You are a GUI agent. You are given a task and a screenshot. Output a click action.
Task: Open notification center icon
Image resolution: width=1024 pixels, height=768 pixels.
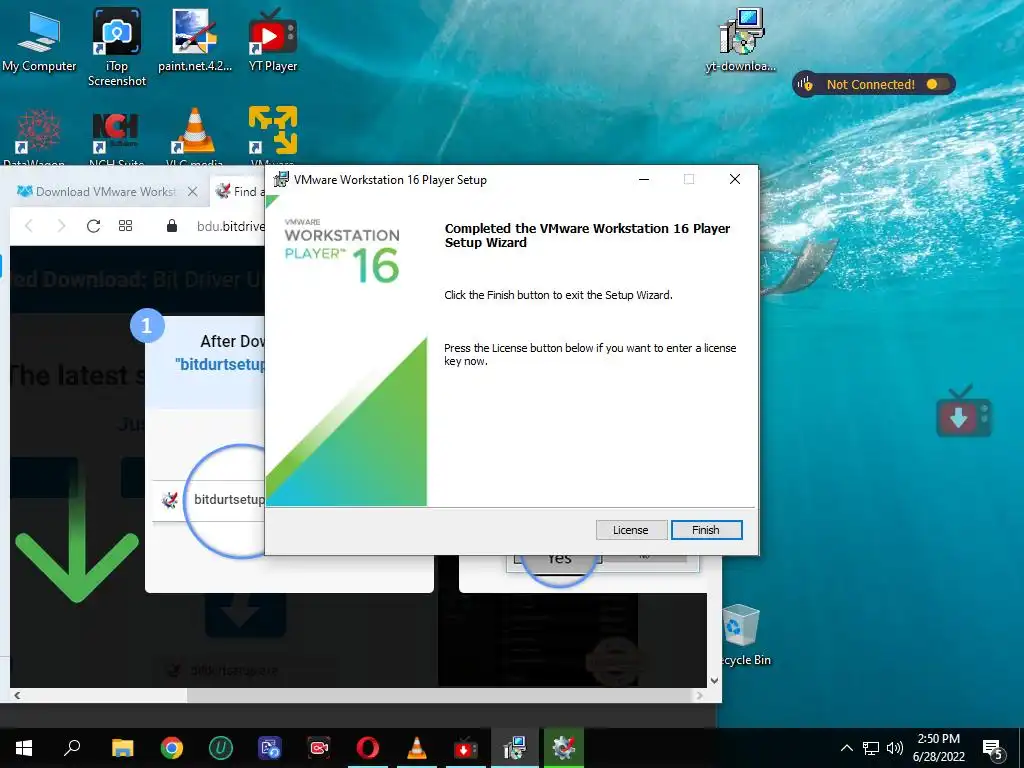(x=993, y=749)
